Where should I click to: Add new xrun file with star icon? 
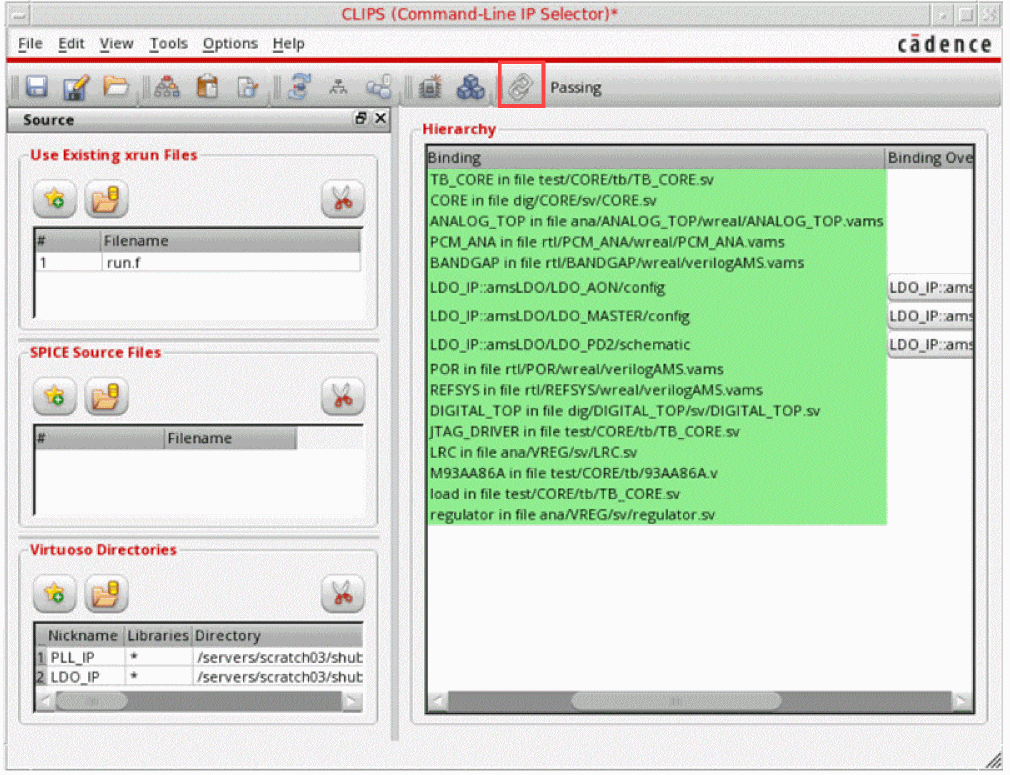pyautogui.click(x=55, y=199)
